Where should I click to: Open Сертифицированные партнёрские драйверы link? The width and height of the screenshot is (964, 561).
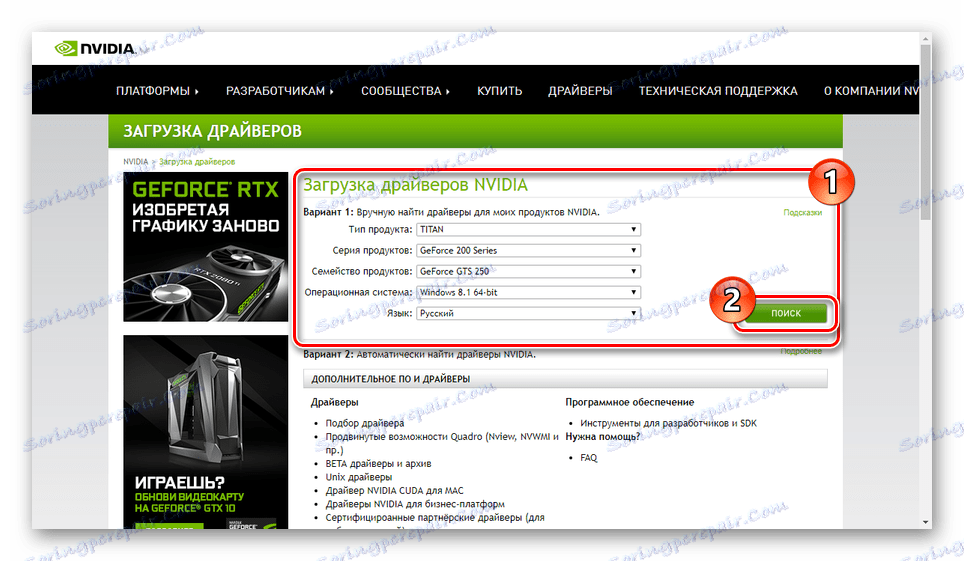click(435, 518)
